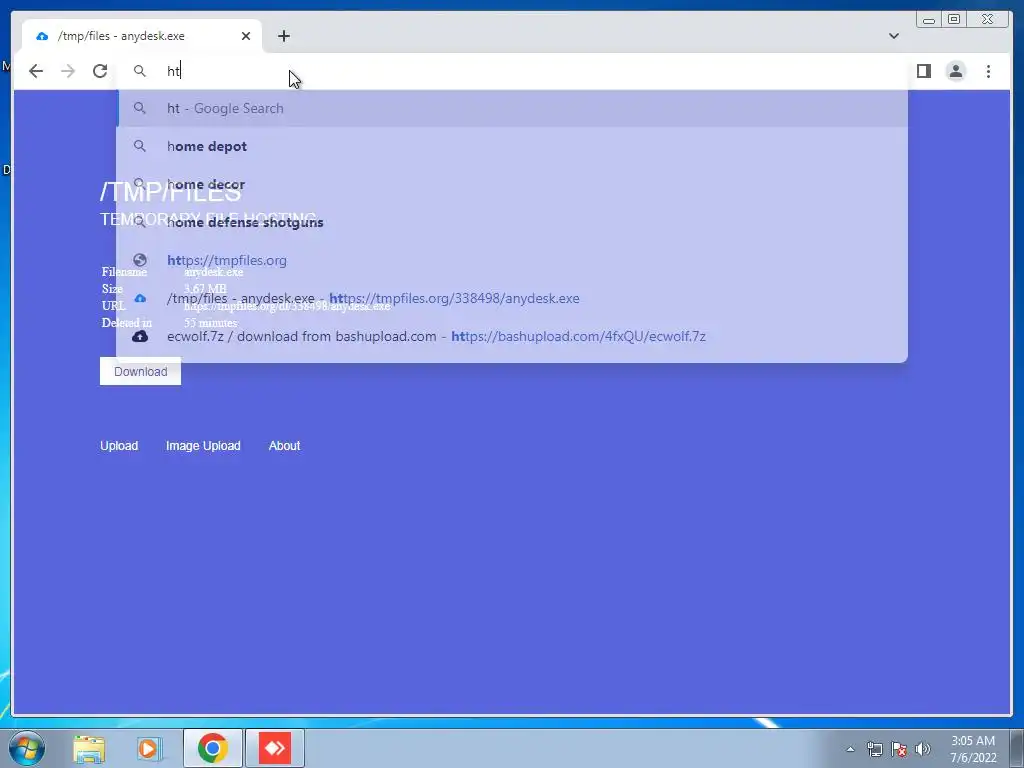Open the Chrome profile avatar menu
The width and height of the screenshot is (1024, 768).
coord(955,71)
